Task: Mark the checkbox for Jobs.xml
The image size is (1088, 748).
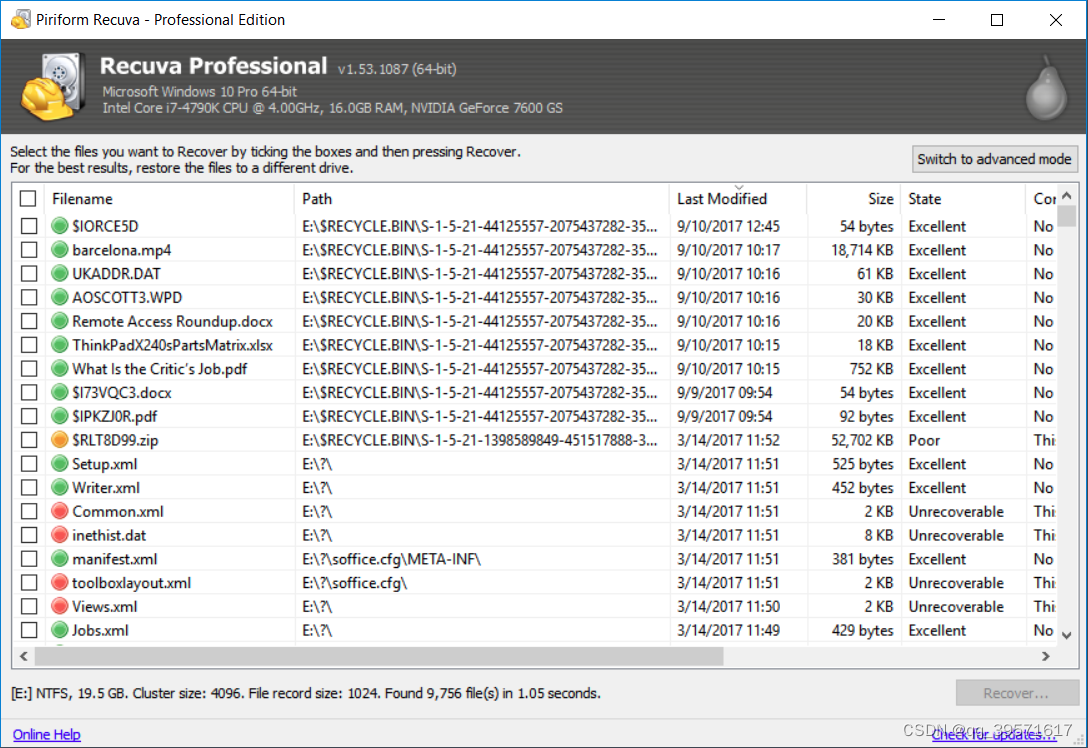Action: [28, 630]
